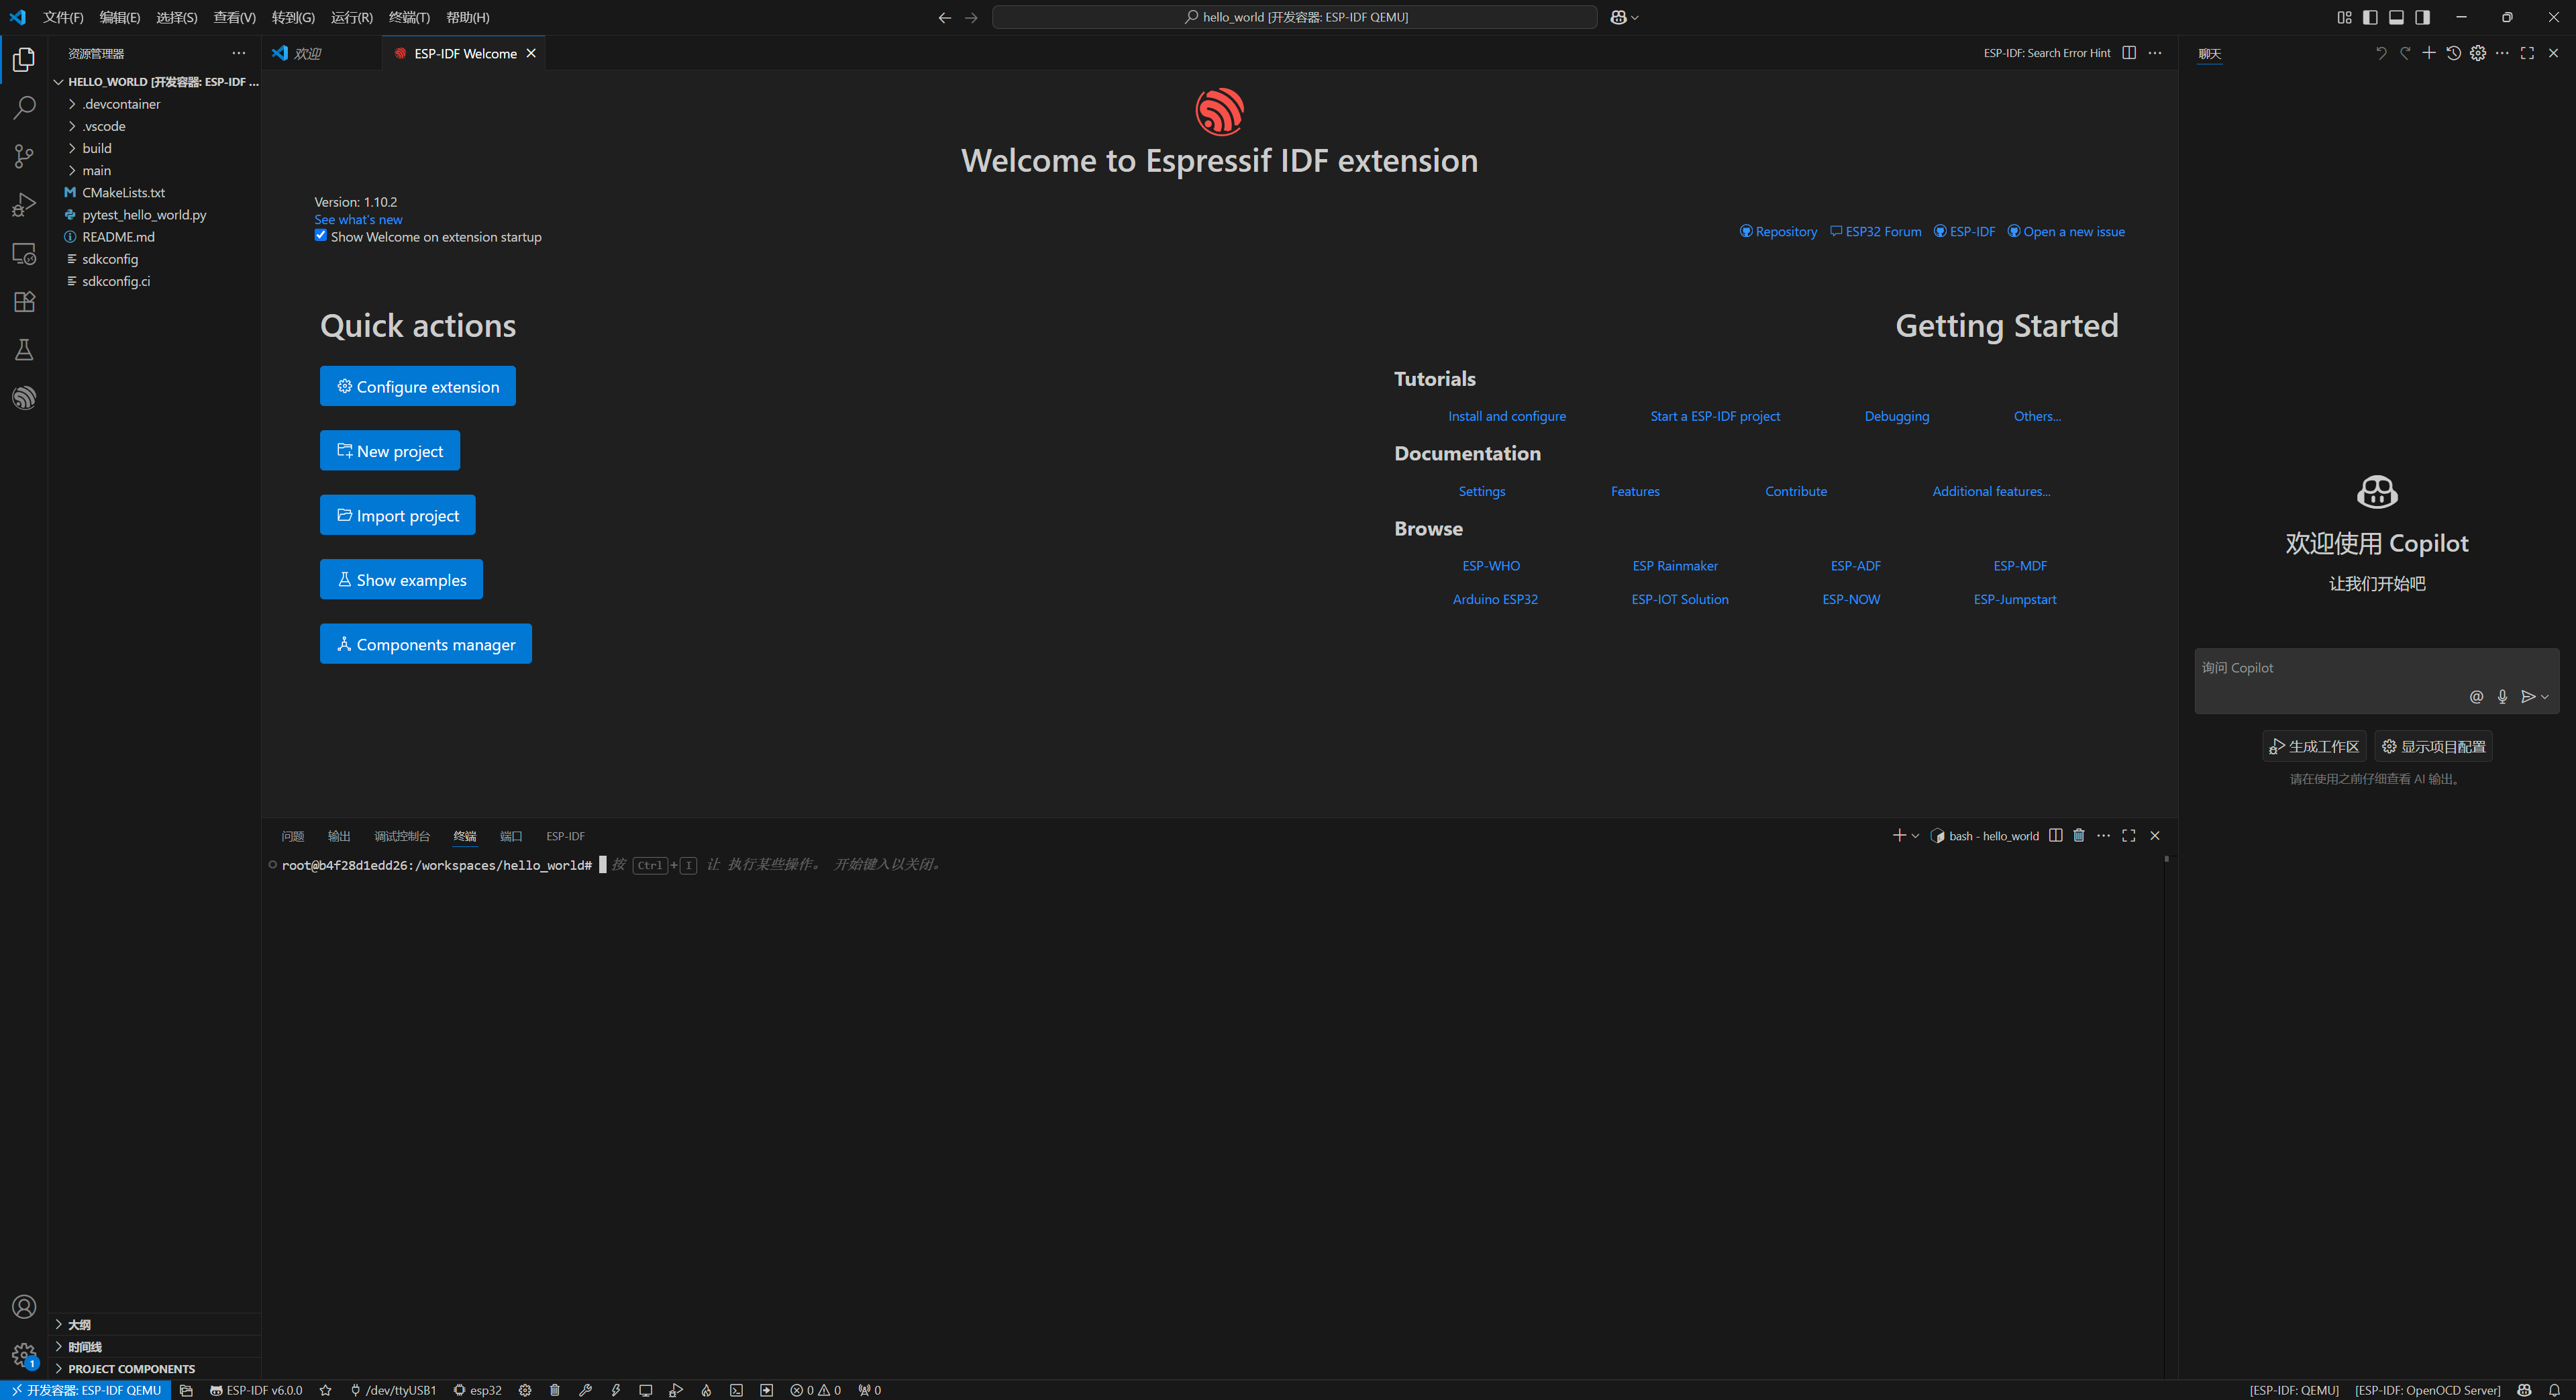Open the Install and configure tutorial link
Image resolution: width=2576 pixels, height=1400 pixels.
click(x=1506, y=416)
